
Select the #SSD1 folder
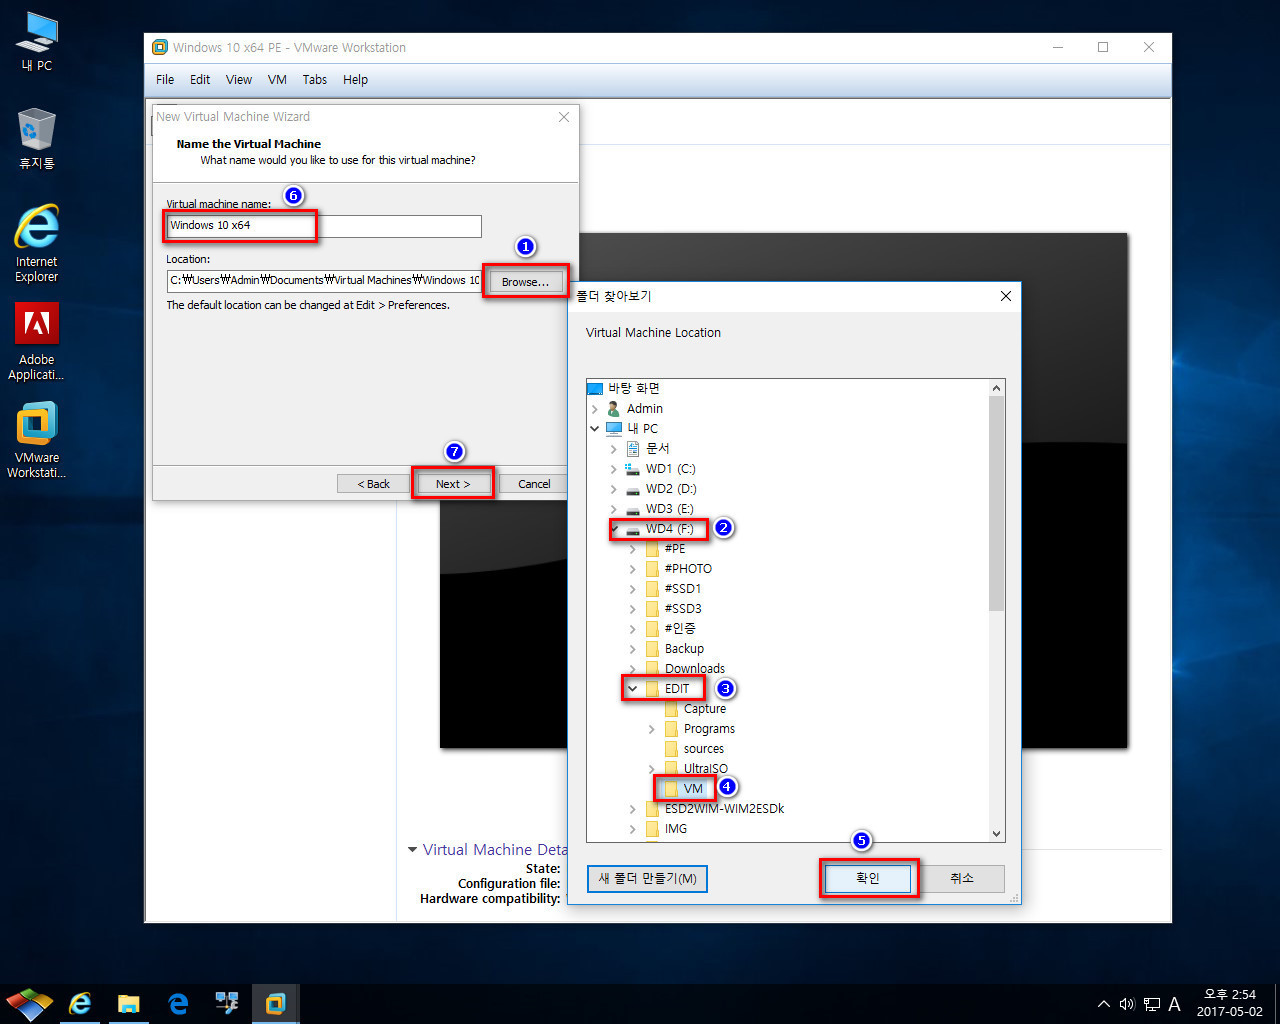click(x=683, y=588)
